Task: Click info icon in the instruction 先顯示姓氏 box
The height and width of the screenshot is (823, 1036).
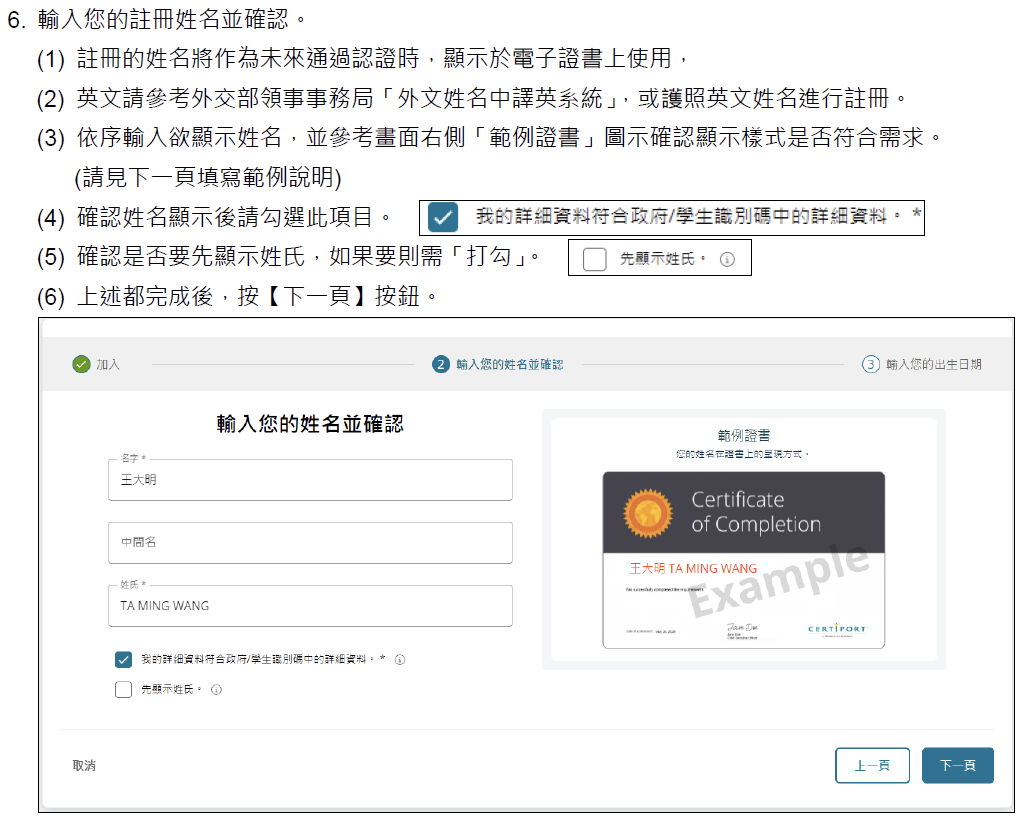Action: [x=727, y=259]
